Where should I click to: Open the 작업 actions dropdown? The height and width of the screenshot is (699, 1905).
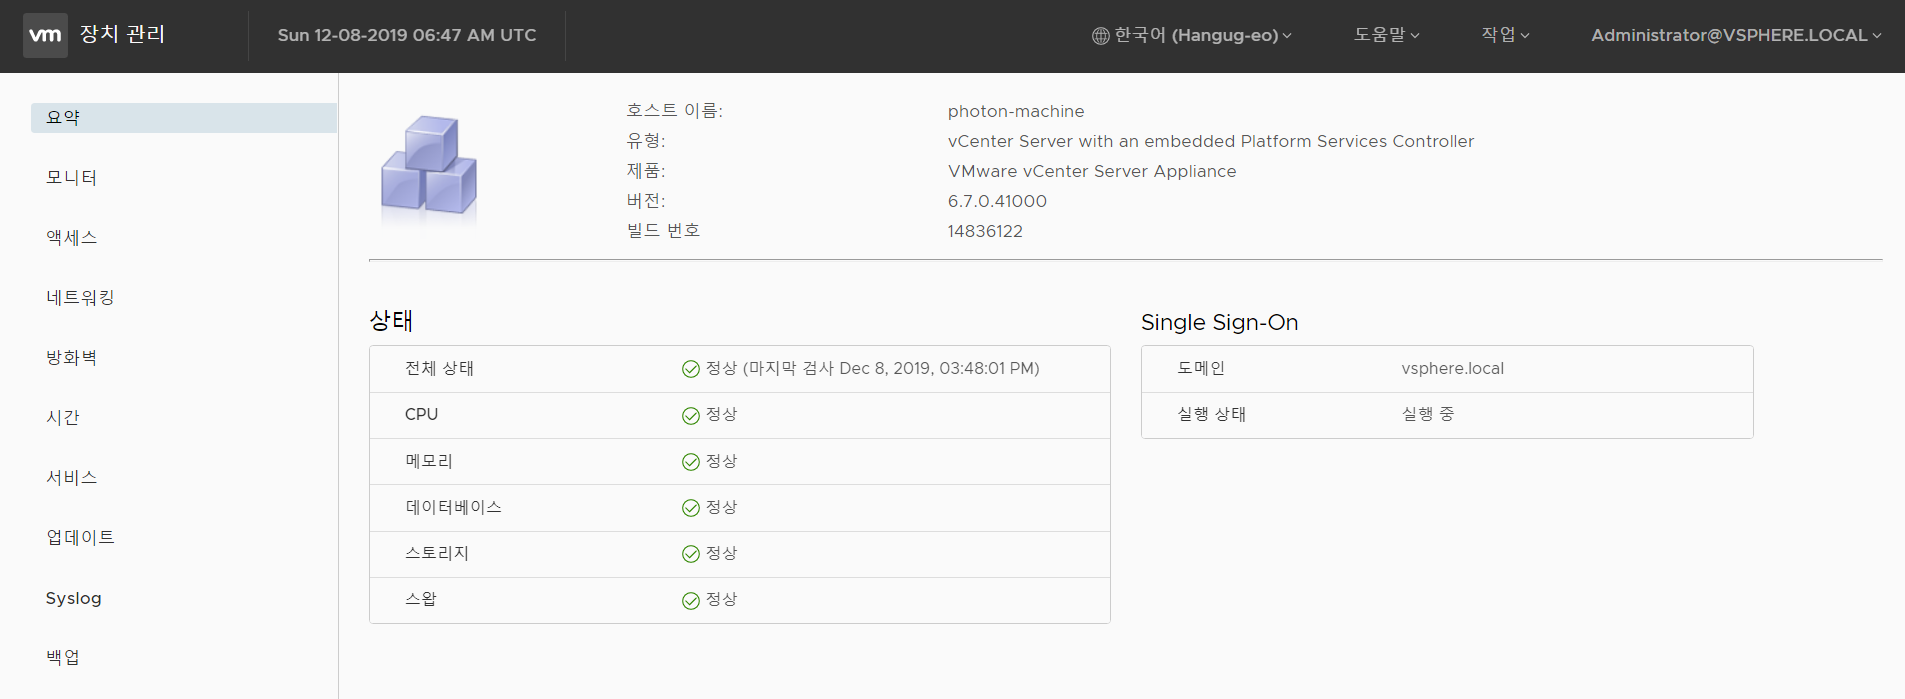pyautogui.click(x=1505, y=35)
